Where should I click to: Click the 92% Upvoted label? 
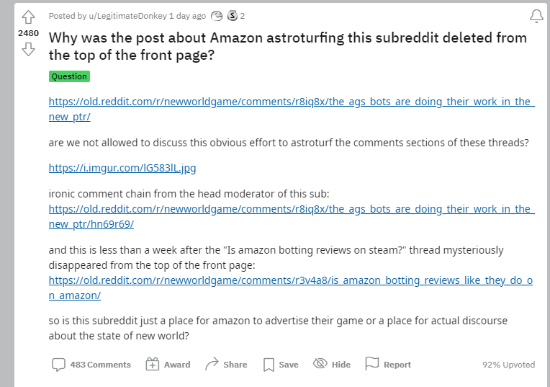click(x=509, y=365)
